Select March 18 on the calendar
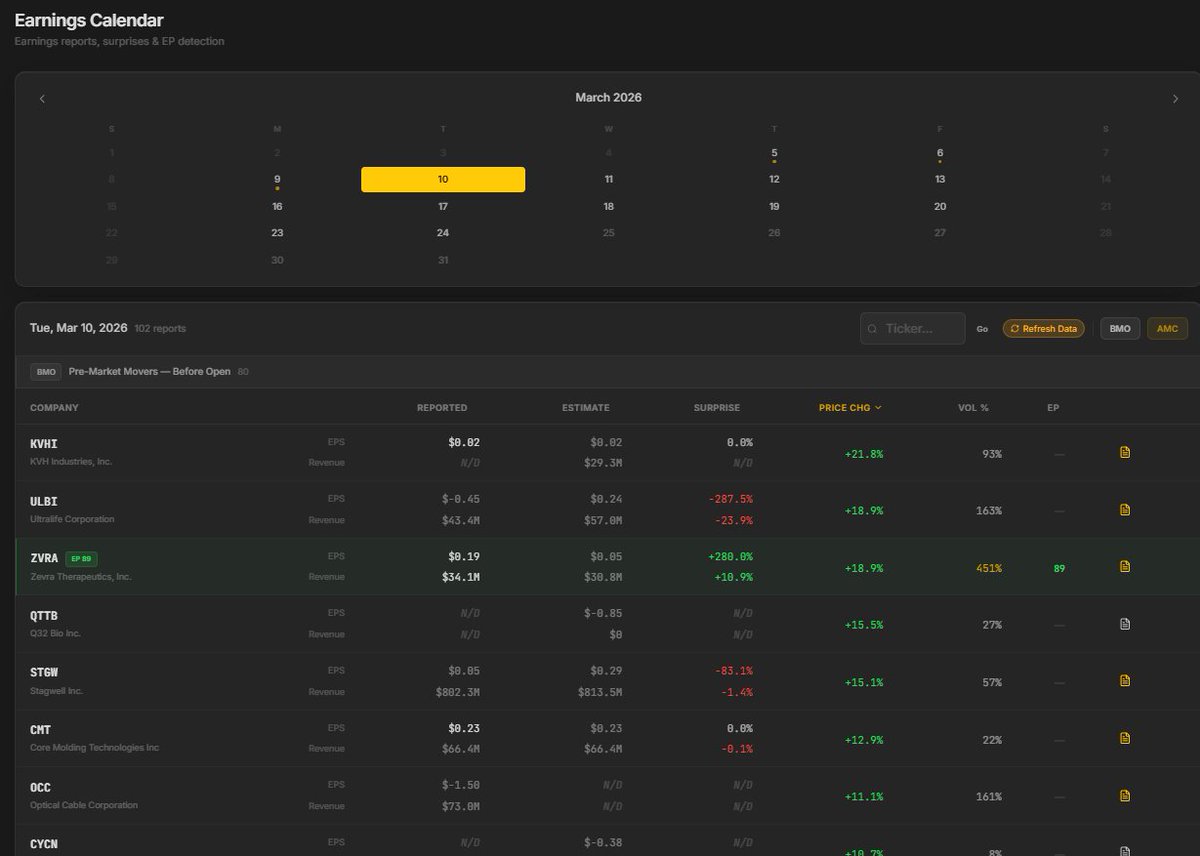 pyautogui.click(x=609, y=206)
